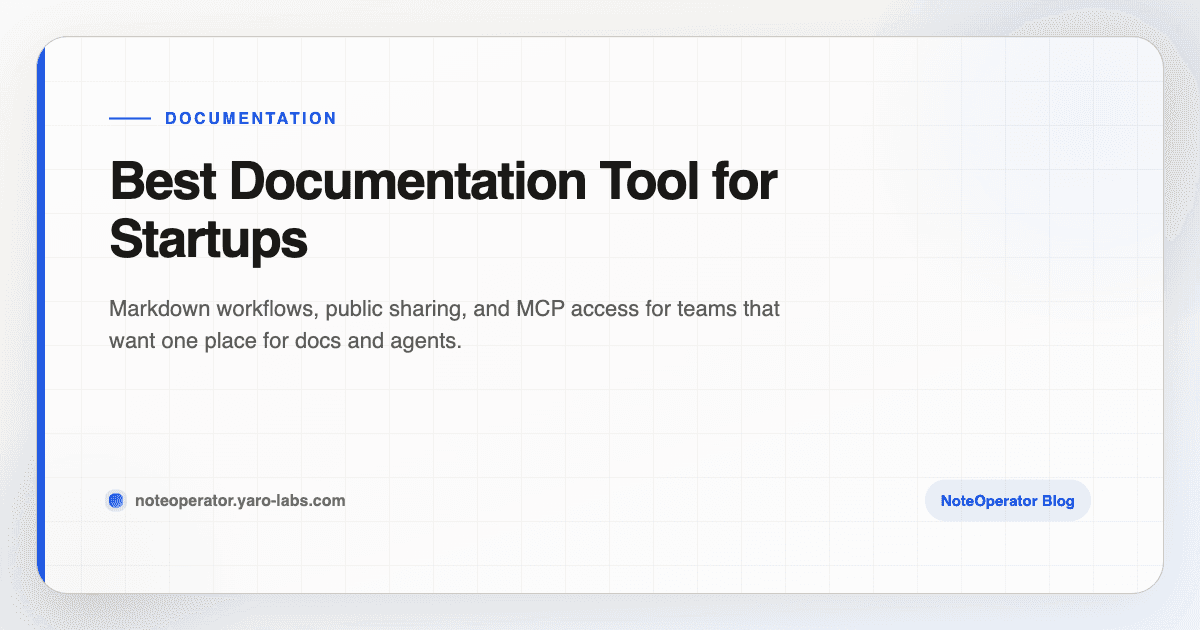
Task: Click the blue dash before DOCUMENTATION
Action: pos(128,118)
